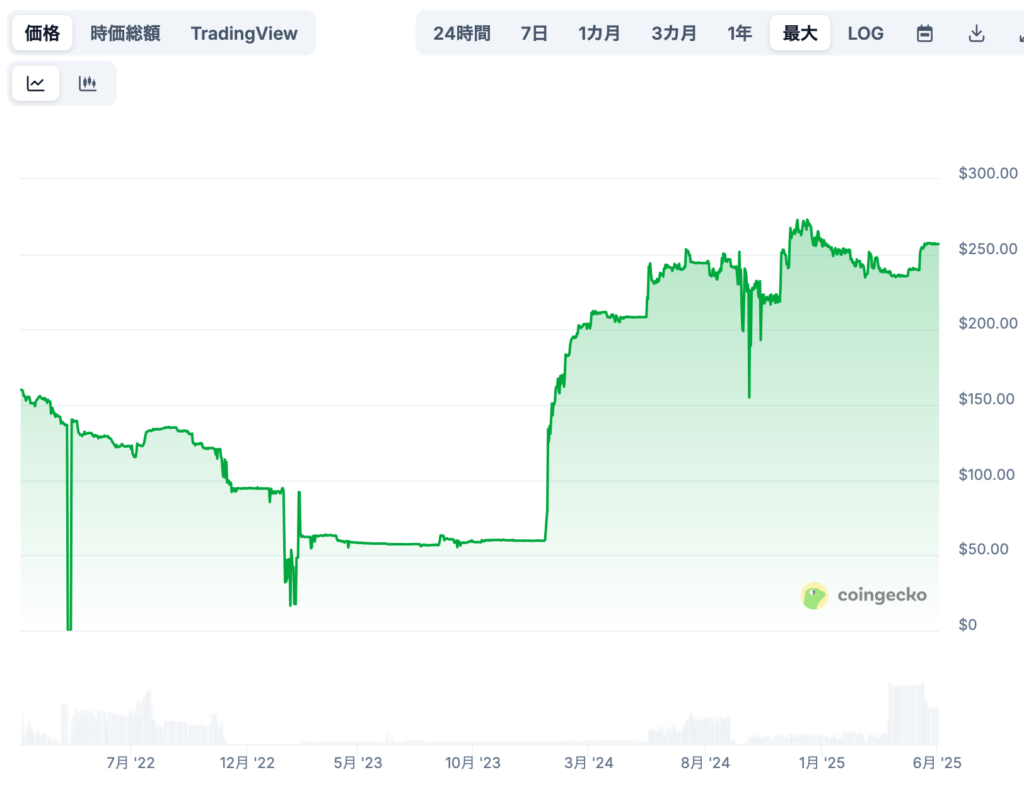Image resolution: width=1024 pixels, height=787 pixels.
Task: Click the download chart data icon
Action: [x=977, y=33]
